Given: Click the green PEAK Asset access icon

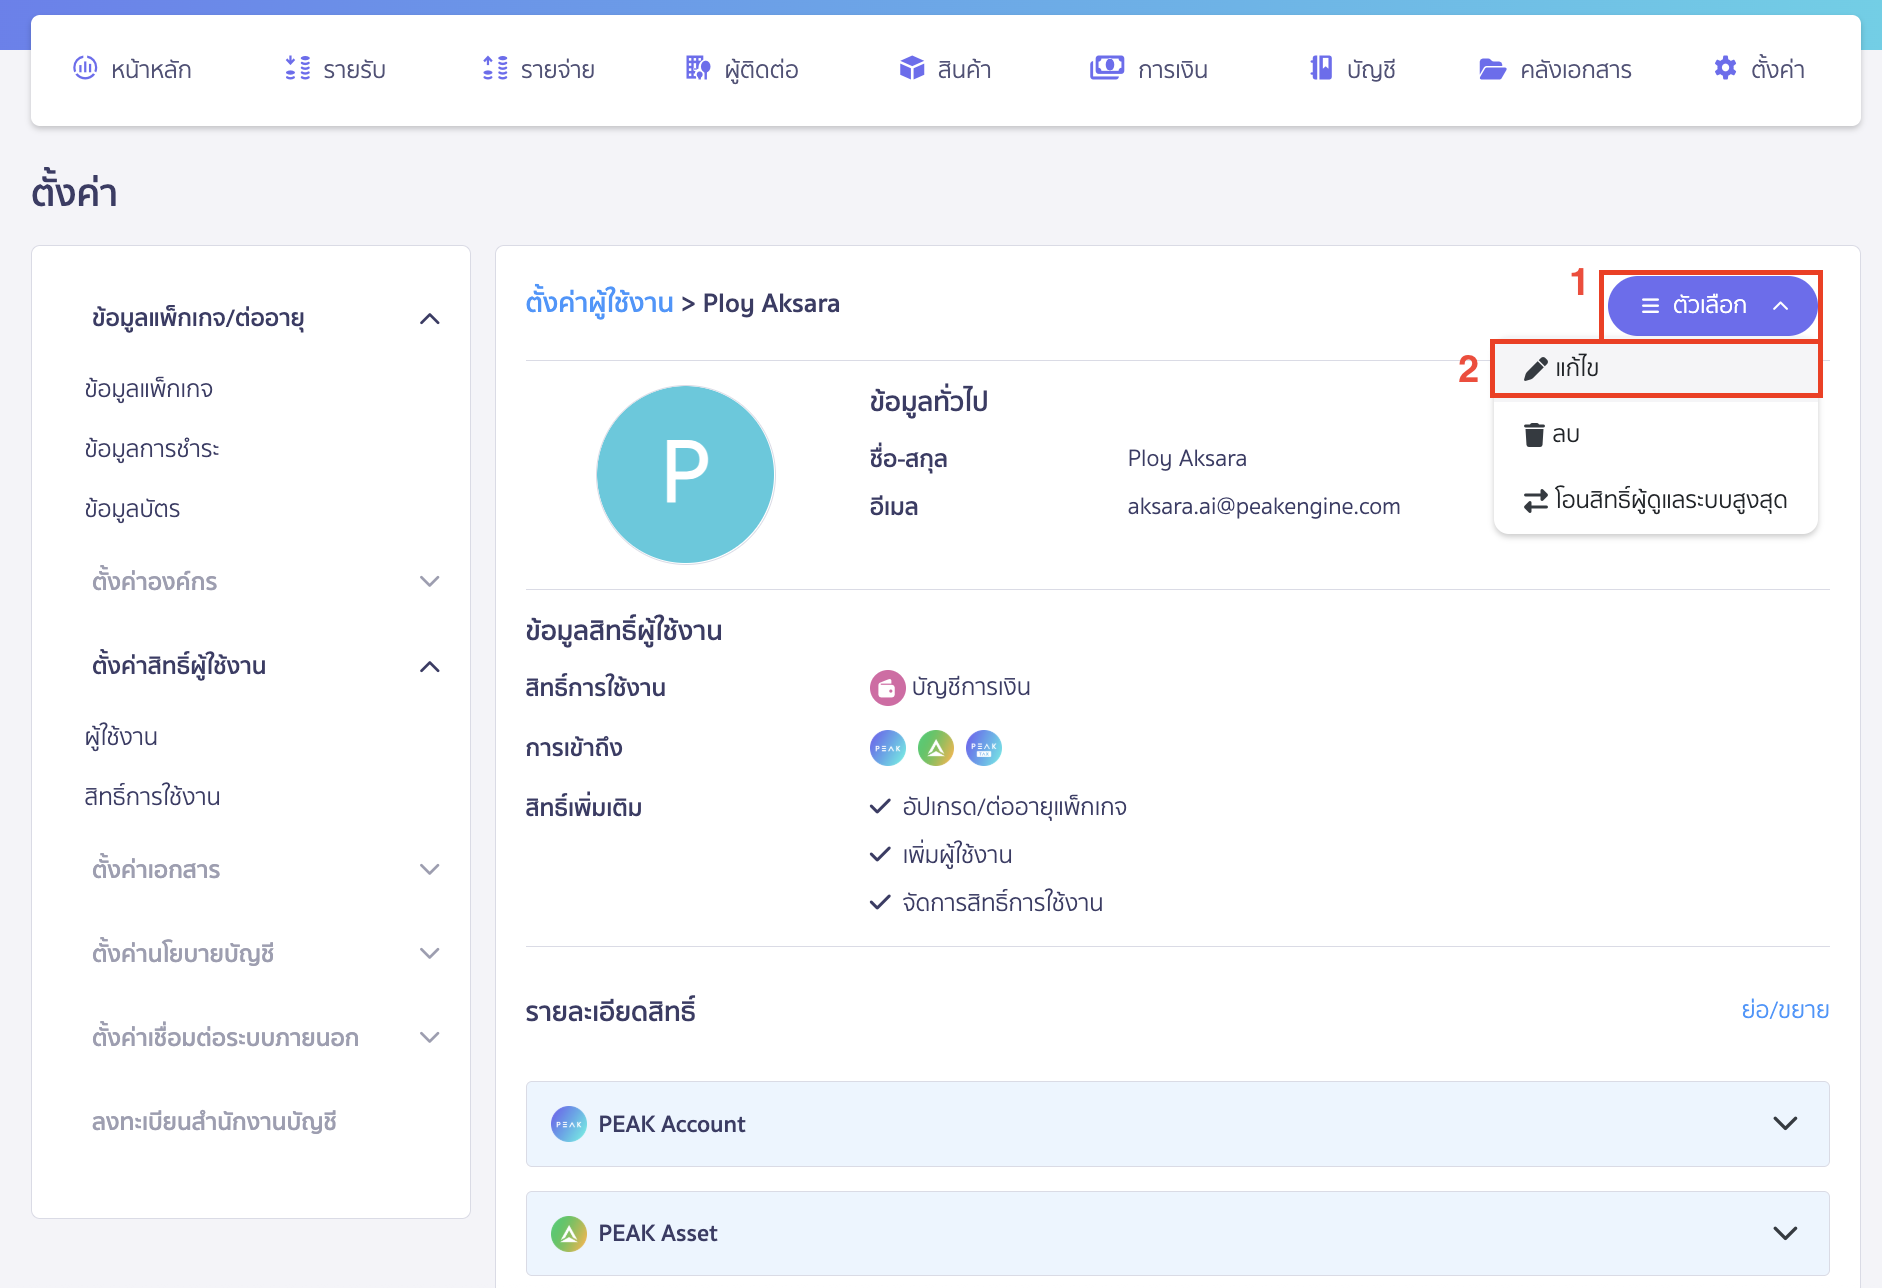Looking at the screenshot, I should coord(935,747).
